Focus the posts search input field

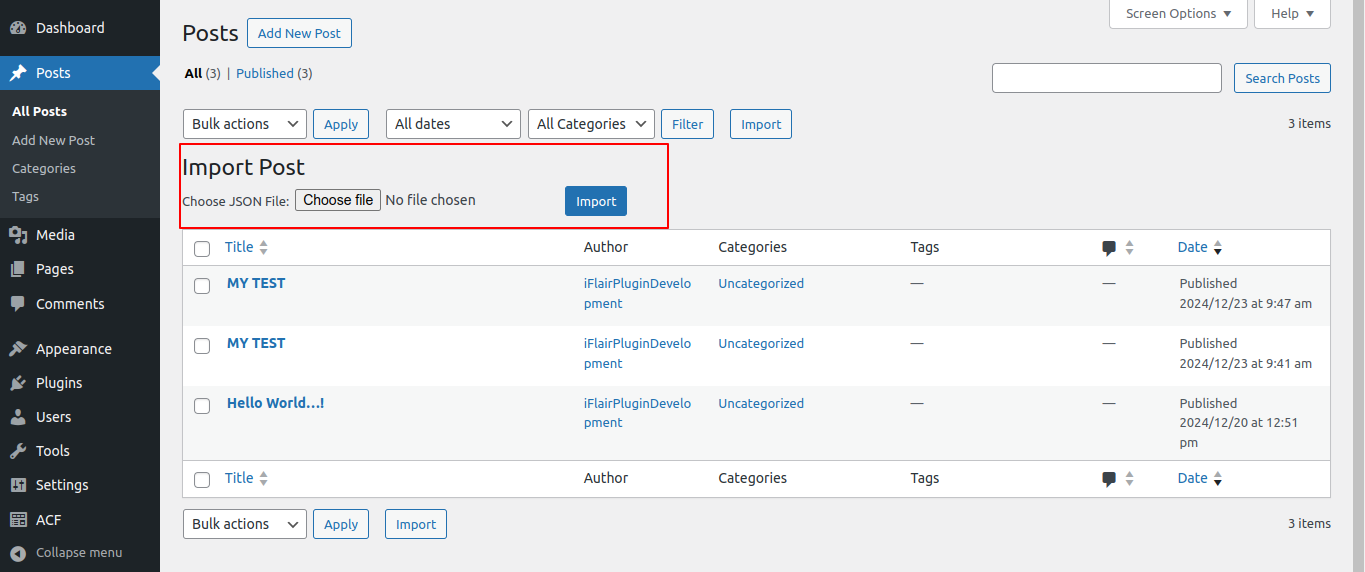(1107, 78)
